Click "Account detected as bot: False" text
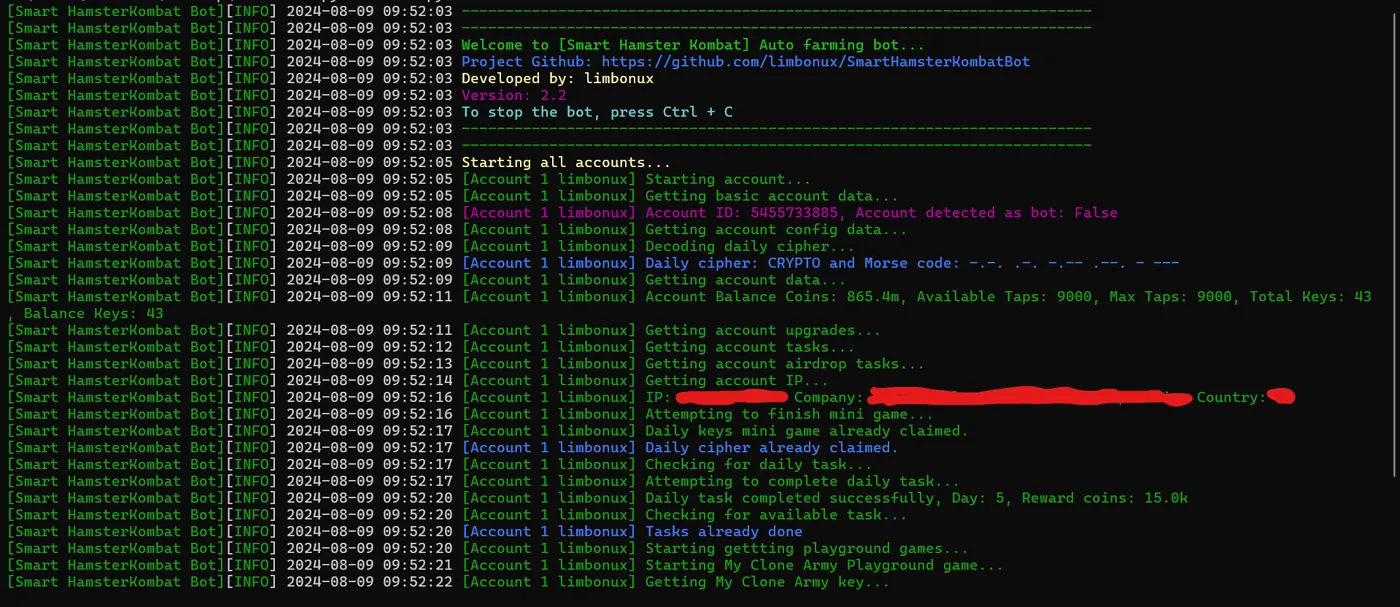This screenshot has height=607, width=1400. point(987,213)
